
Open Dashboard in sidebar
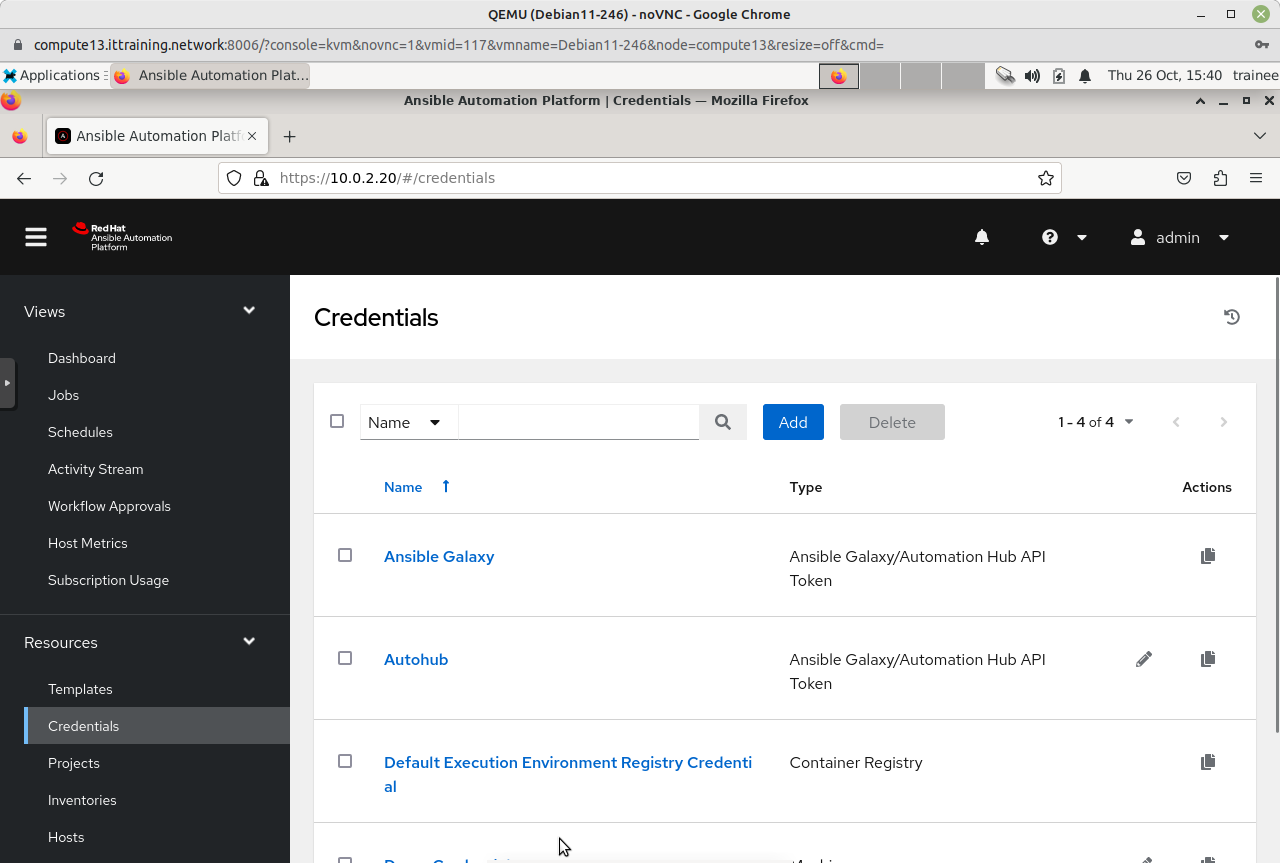pyautogui.click(x=82, y=358)
